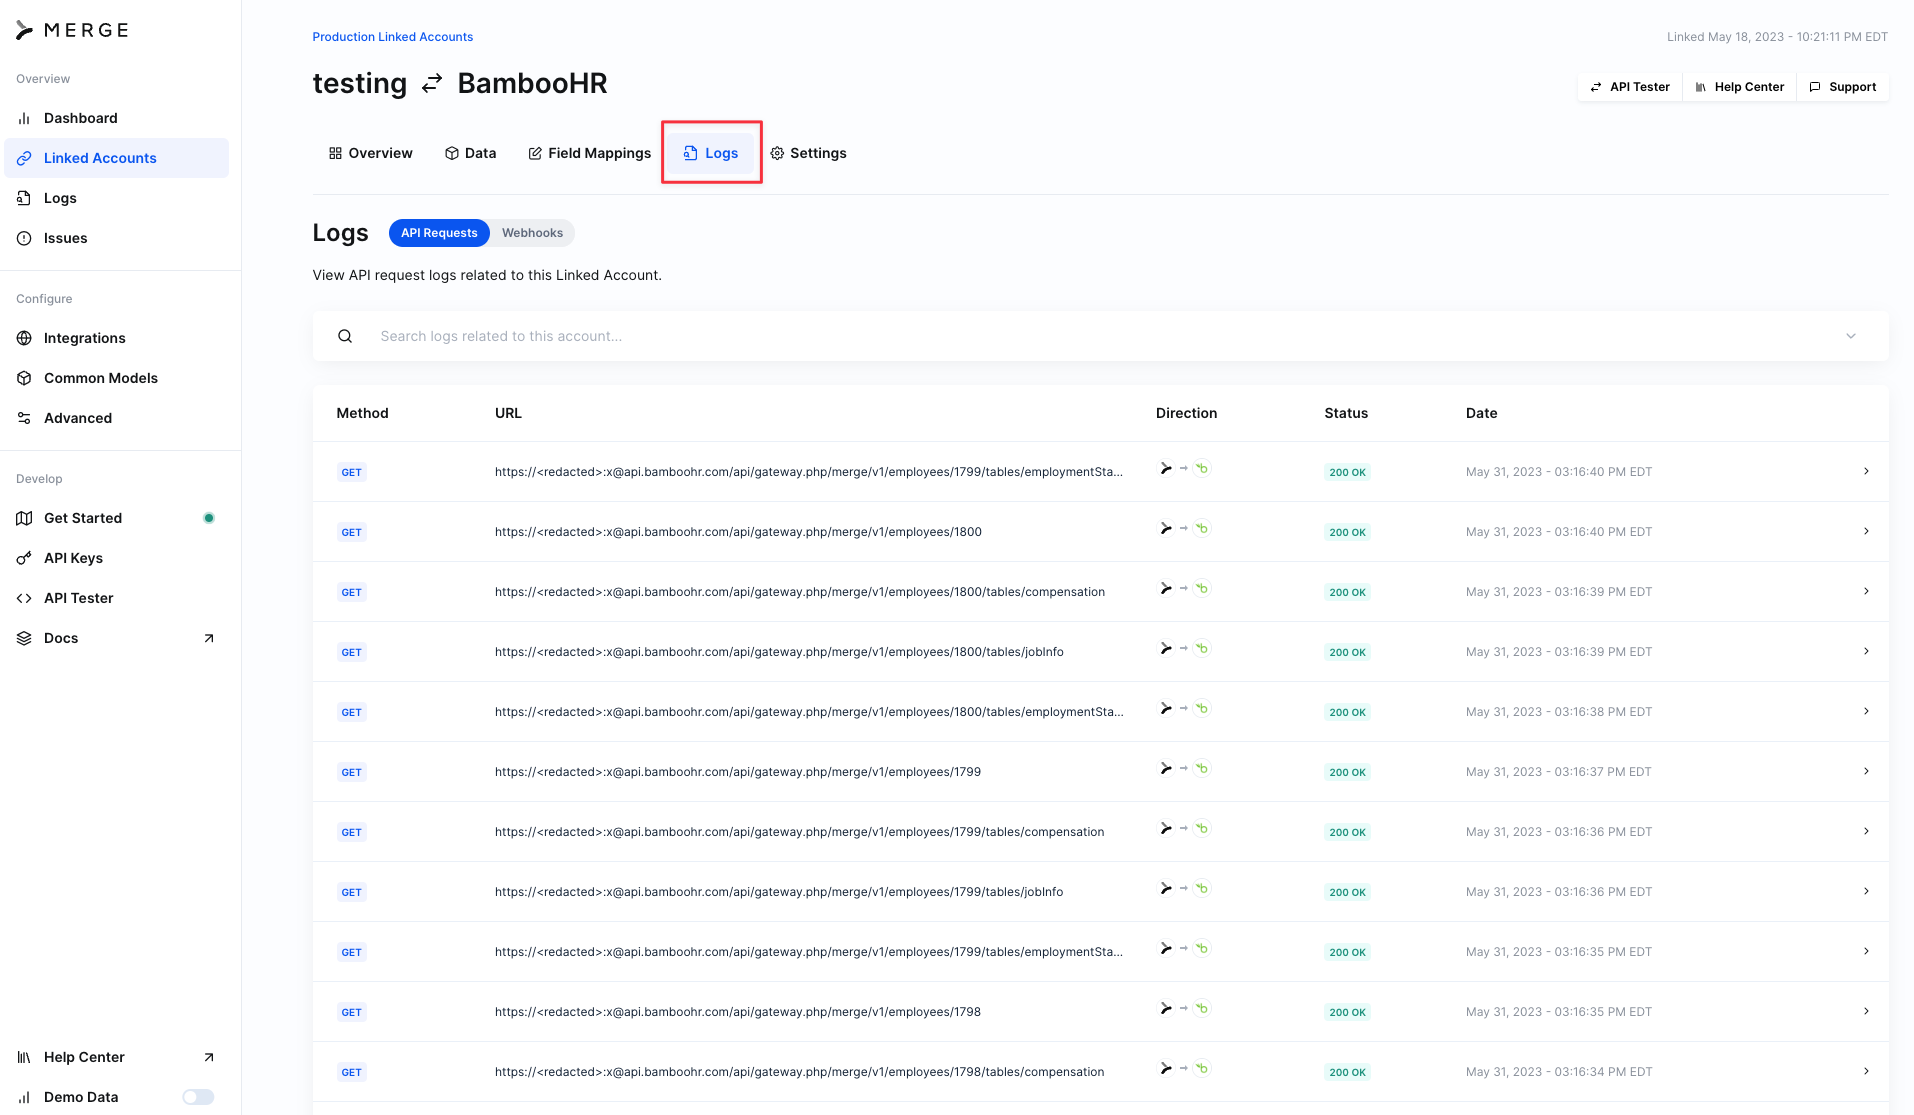Open Integrations globe icon
Viewport: 1914px width, 1115px height.
click(24, 338)
